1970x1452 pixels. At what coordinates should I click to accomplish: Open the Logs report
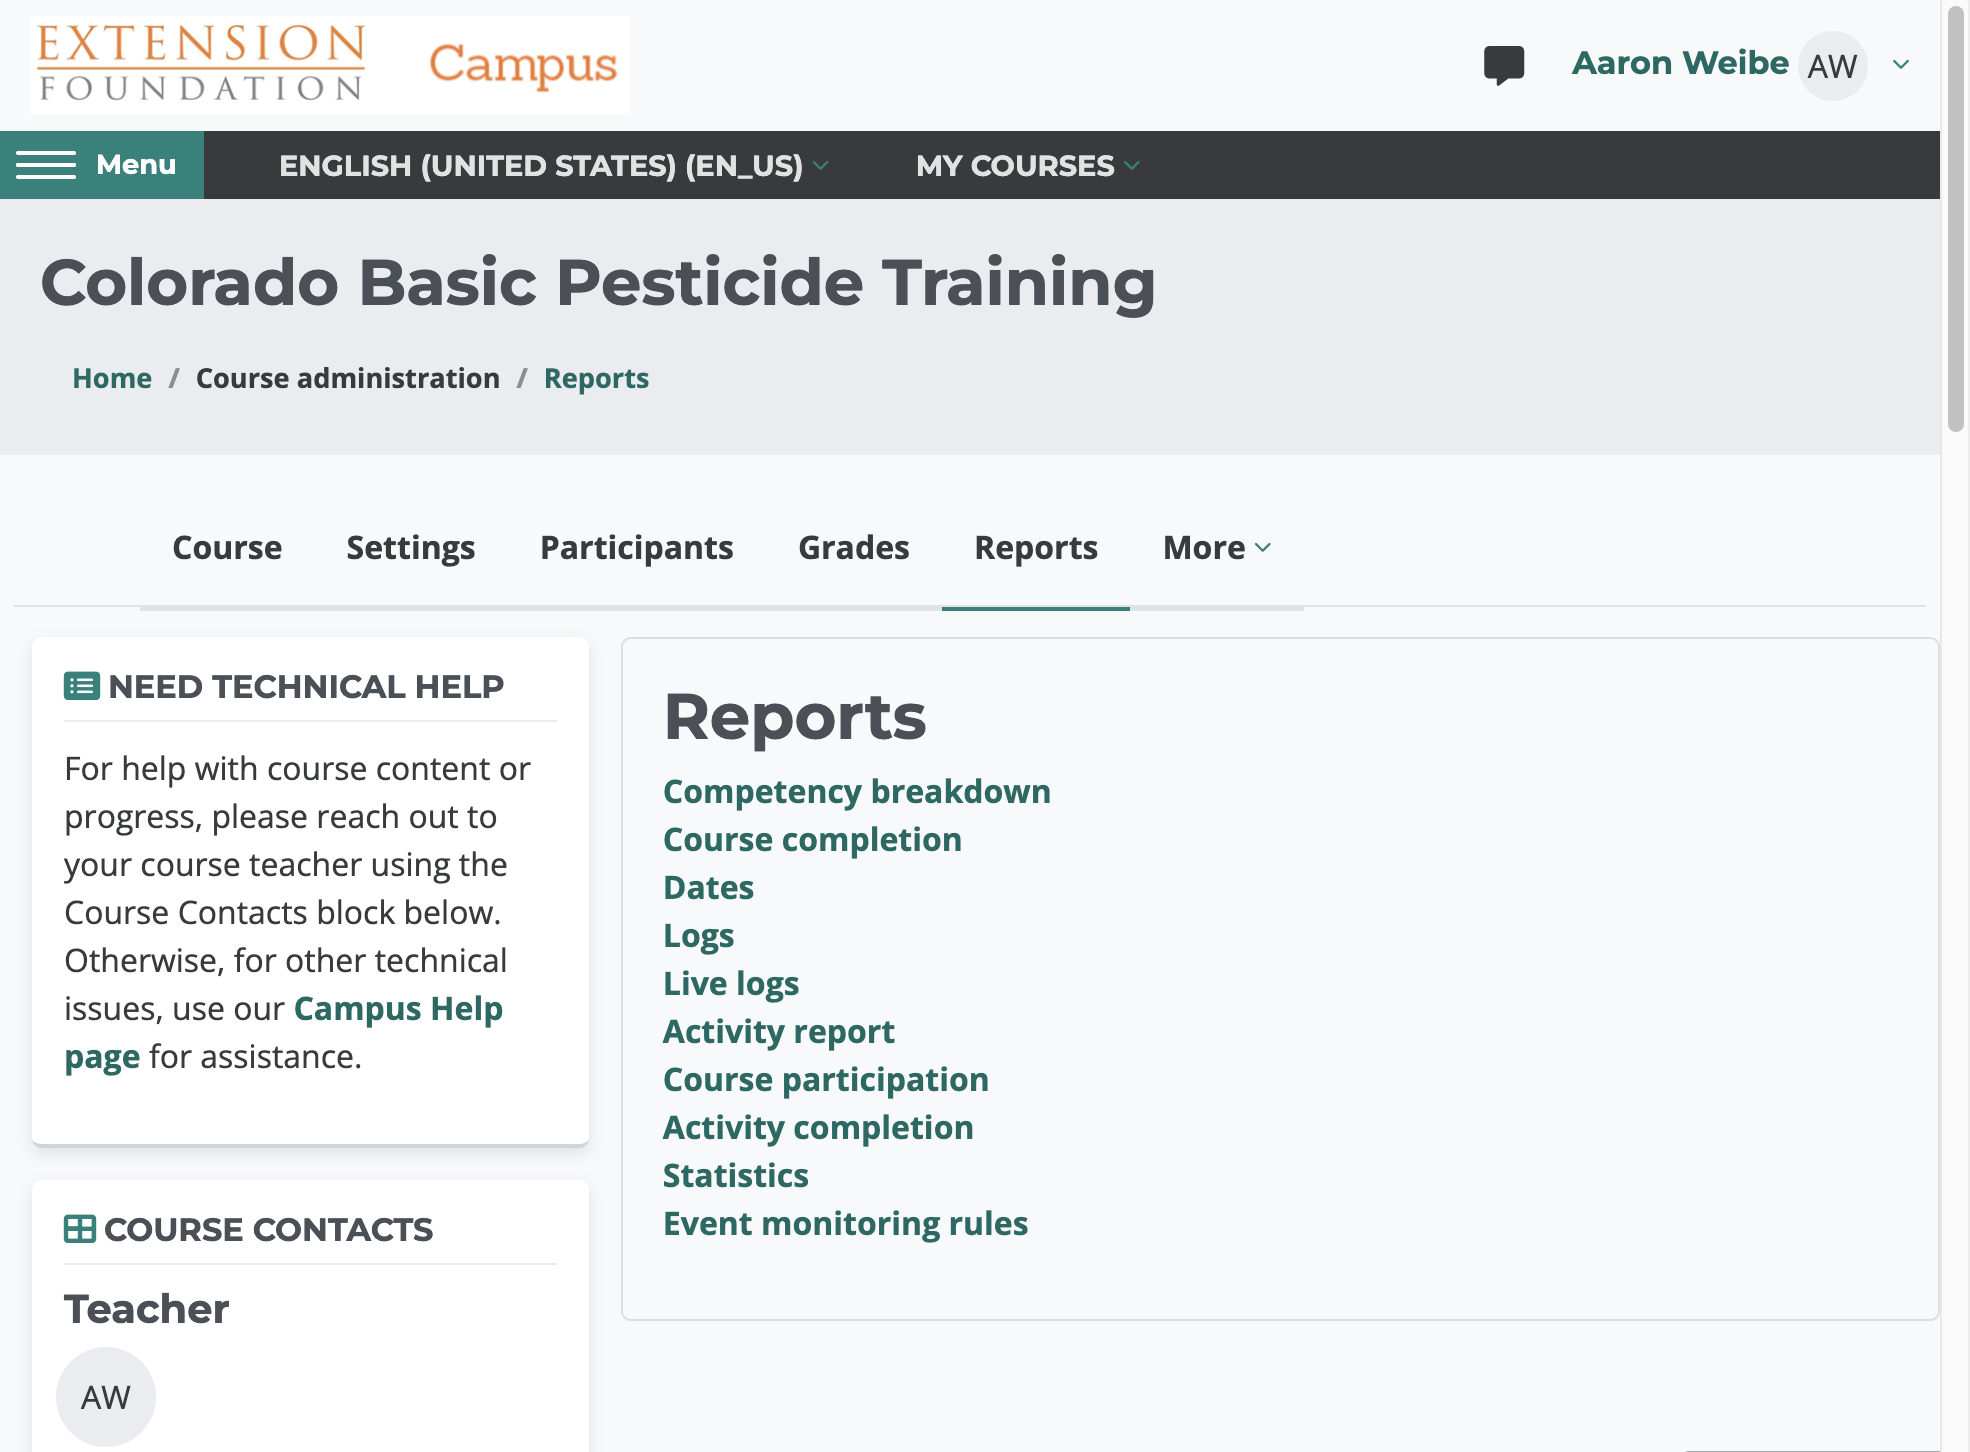tap(698, 936)
